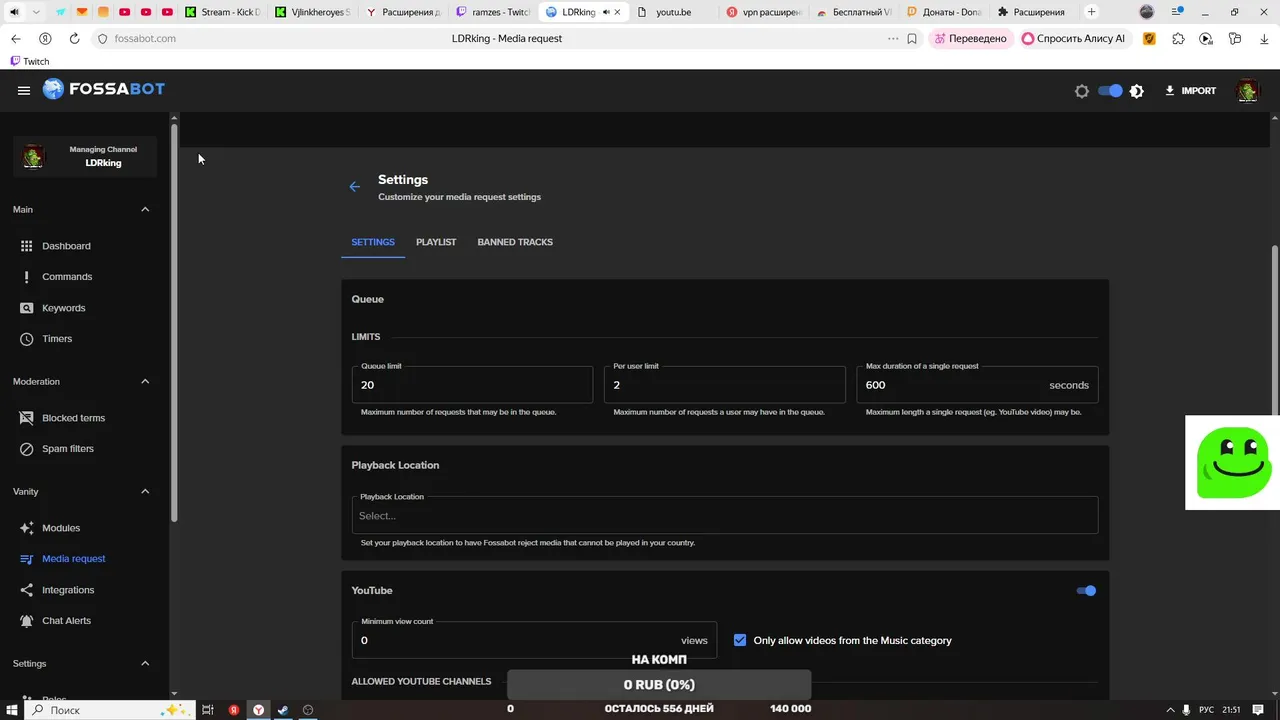1280x720 pixels.
Task: Uncheck Only allow videos from Music category
Action: point(740,640)
